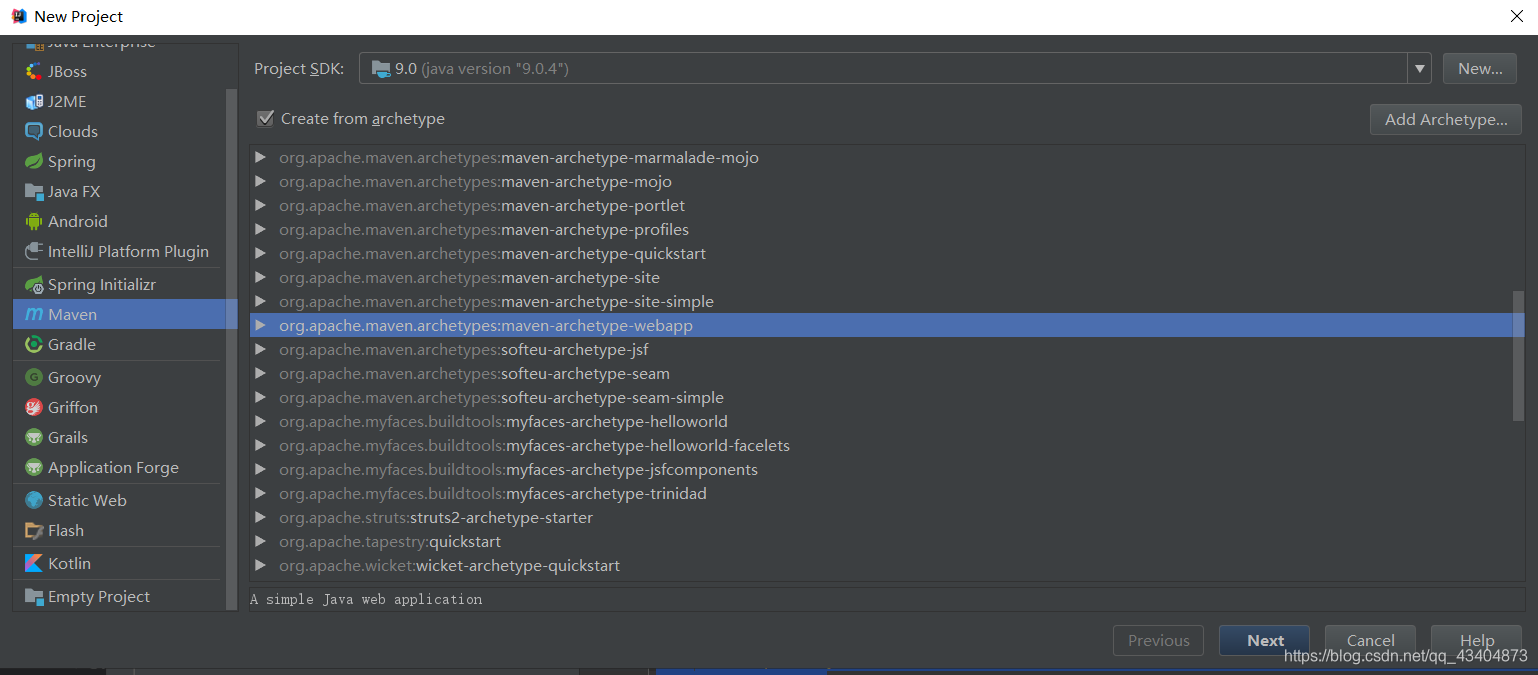Click the IntelliJ logo in title bar
The width and height of the screenshot is (1538, 675).
pyautogui.click(x=18, y=16)
